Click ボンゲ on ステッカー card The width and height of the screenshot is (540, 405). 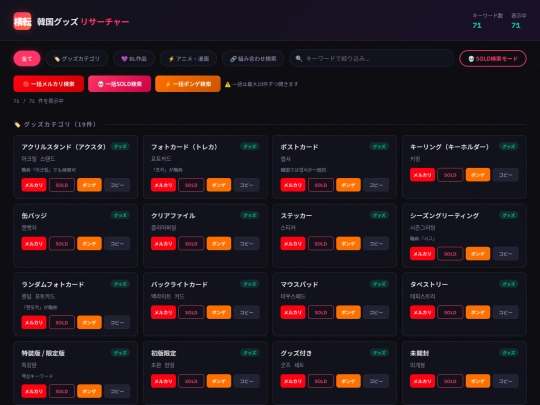348,243
